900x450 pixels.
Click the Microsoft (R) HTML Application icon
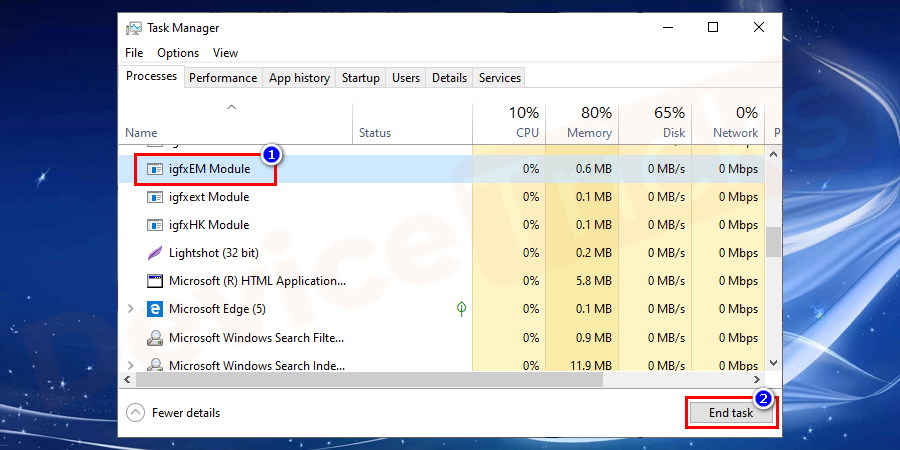tap(155, 281)
